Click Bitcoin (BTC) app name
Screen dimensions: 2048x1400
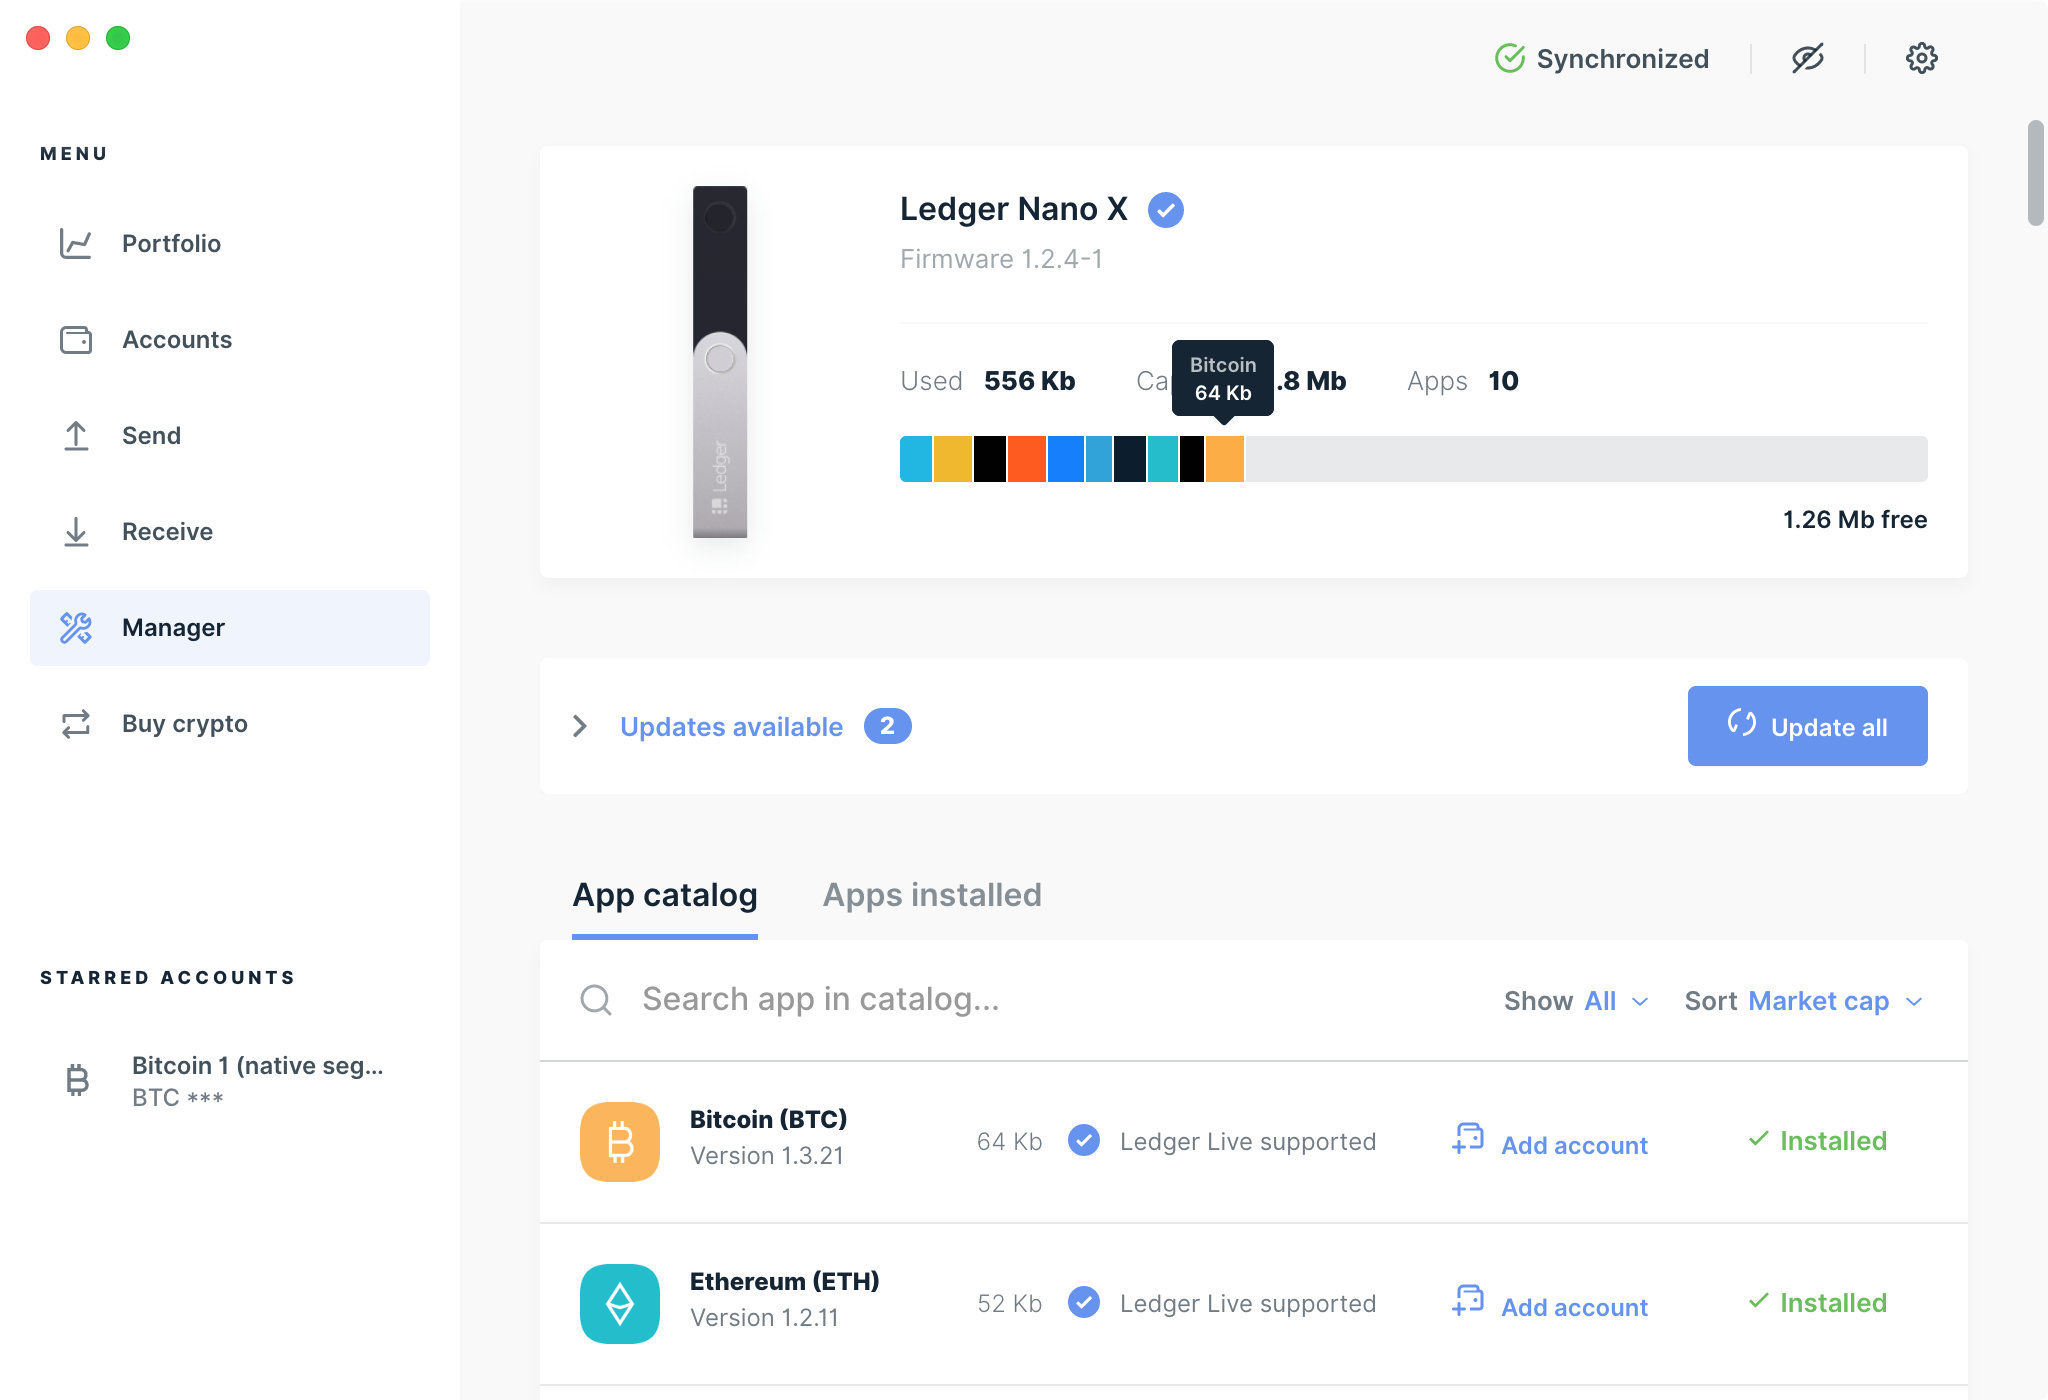pyautogui.click(x=768, y=1119)
